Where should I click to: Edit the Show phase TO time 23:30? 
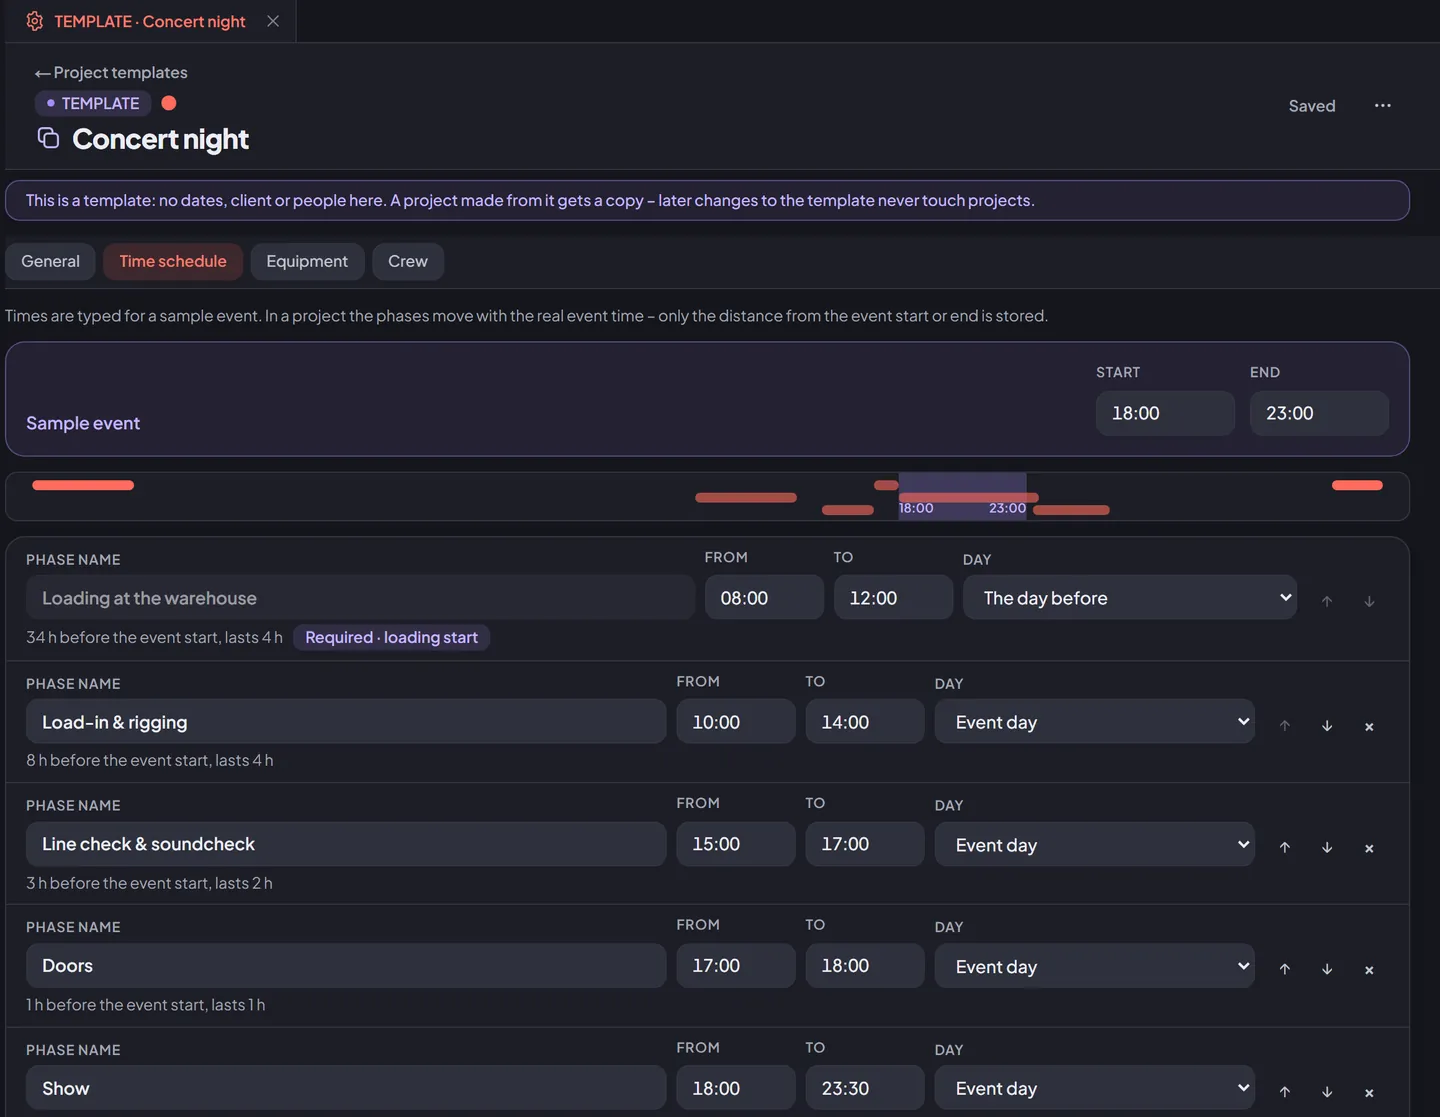(865, 1088)
